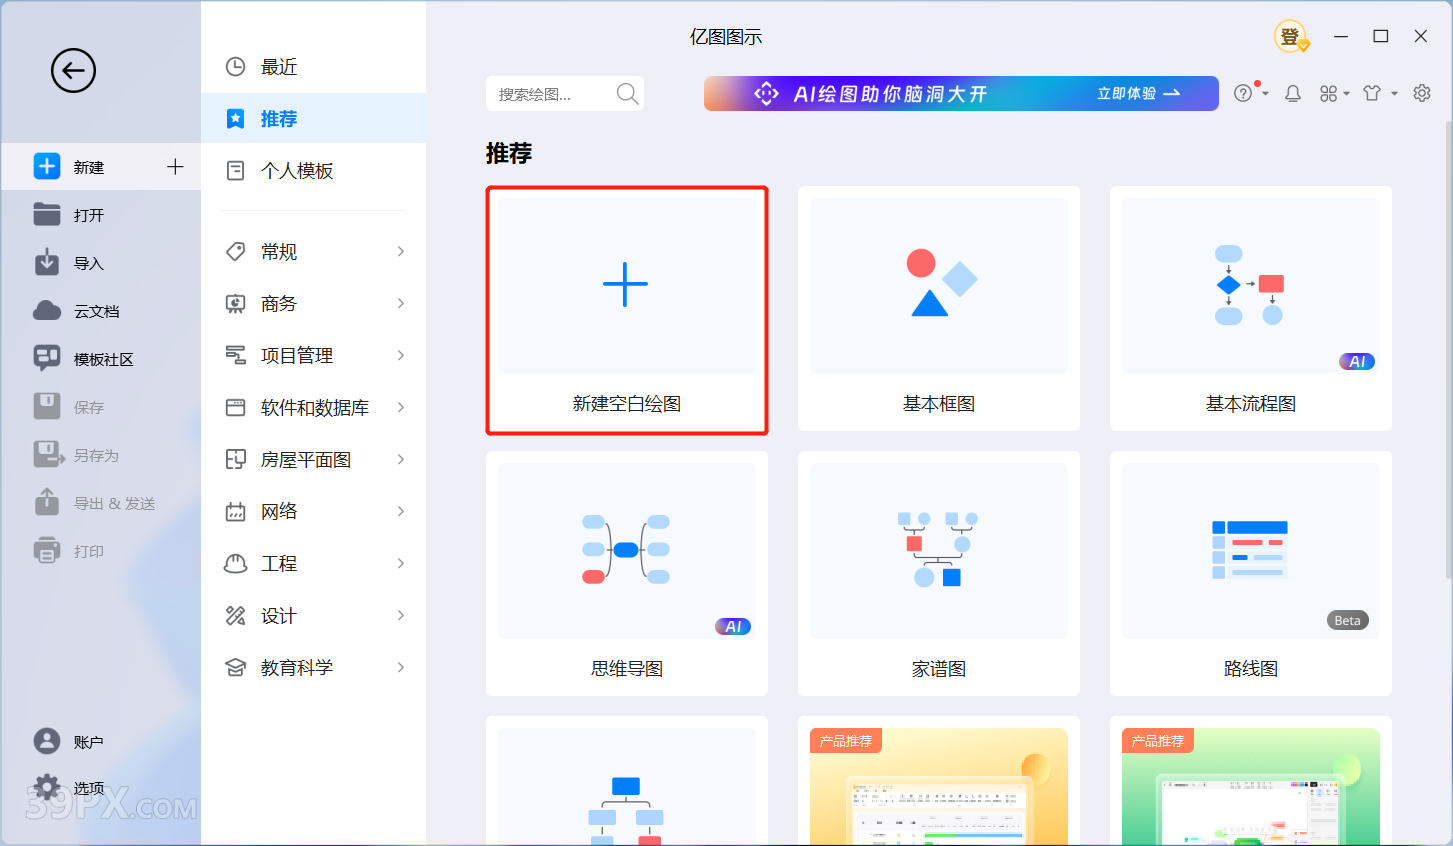
Task: Open the 基本流程图 template card
Action: pos(1251,308)
